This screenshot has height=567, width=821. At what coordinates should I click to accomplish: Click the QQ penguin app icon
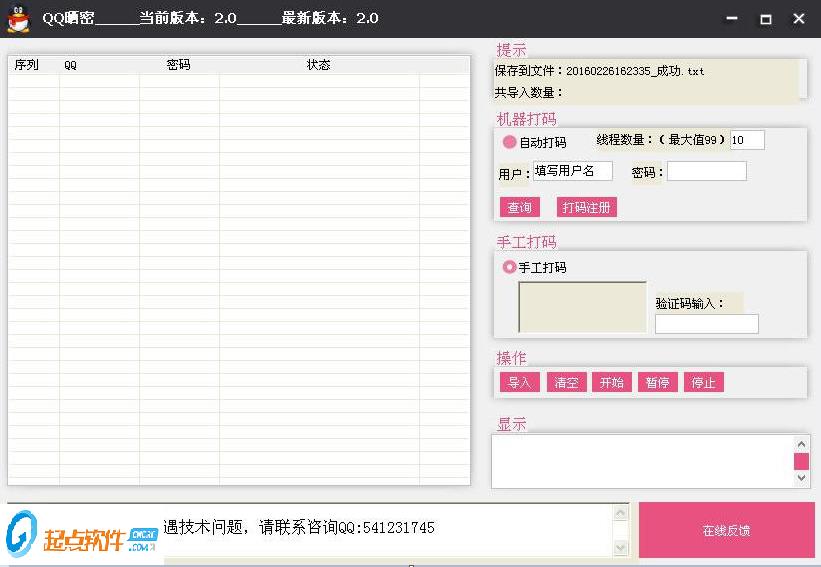click(18, 19)
